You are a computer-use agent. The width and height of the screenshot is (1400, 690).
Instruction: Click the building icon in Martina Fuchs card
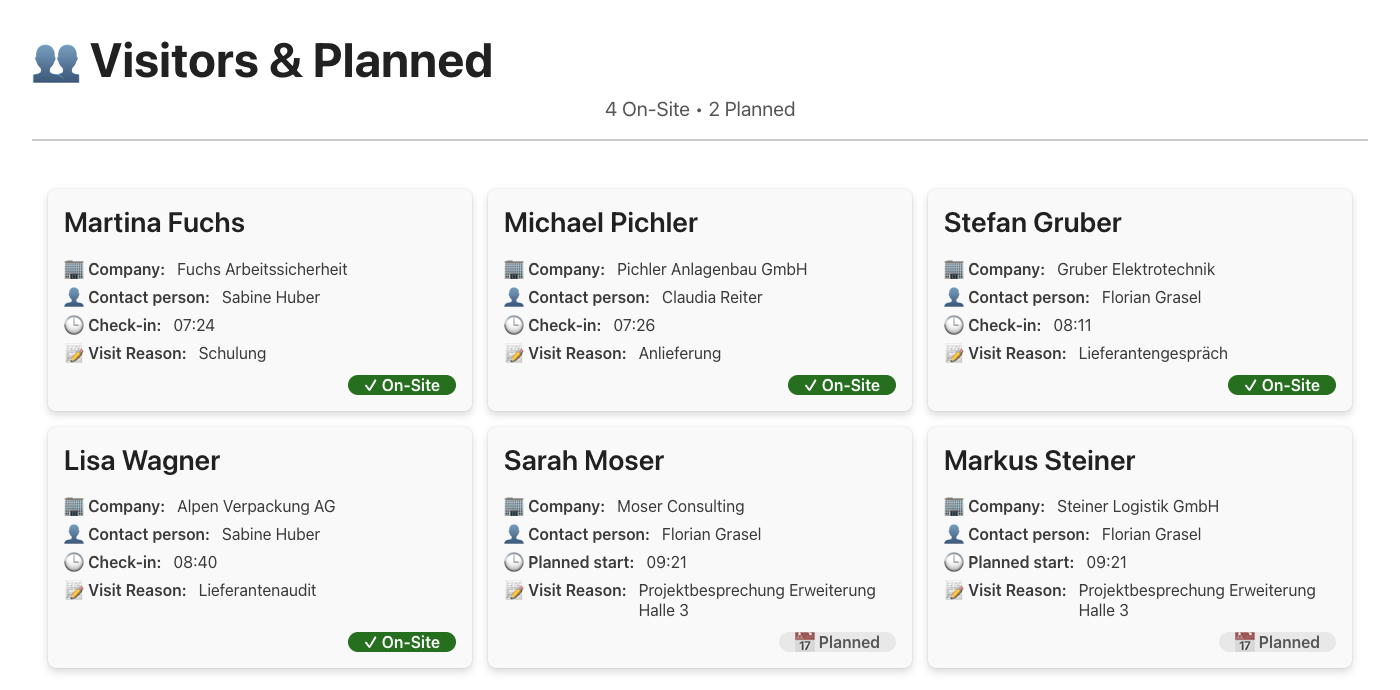click(x=74, y=269)
